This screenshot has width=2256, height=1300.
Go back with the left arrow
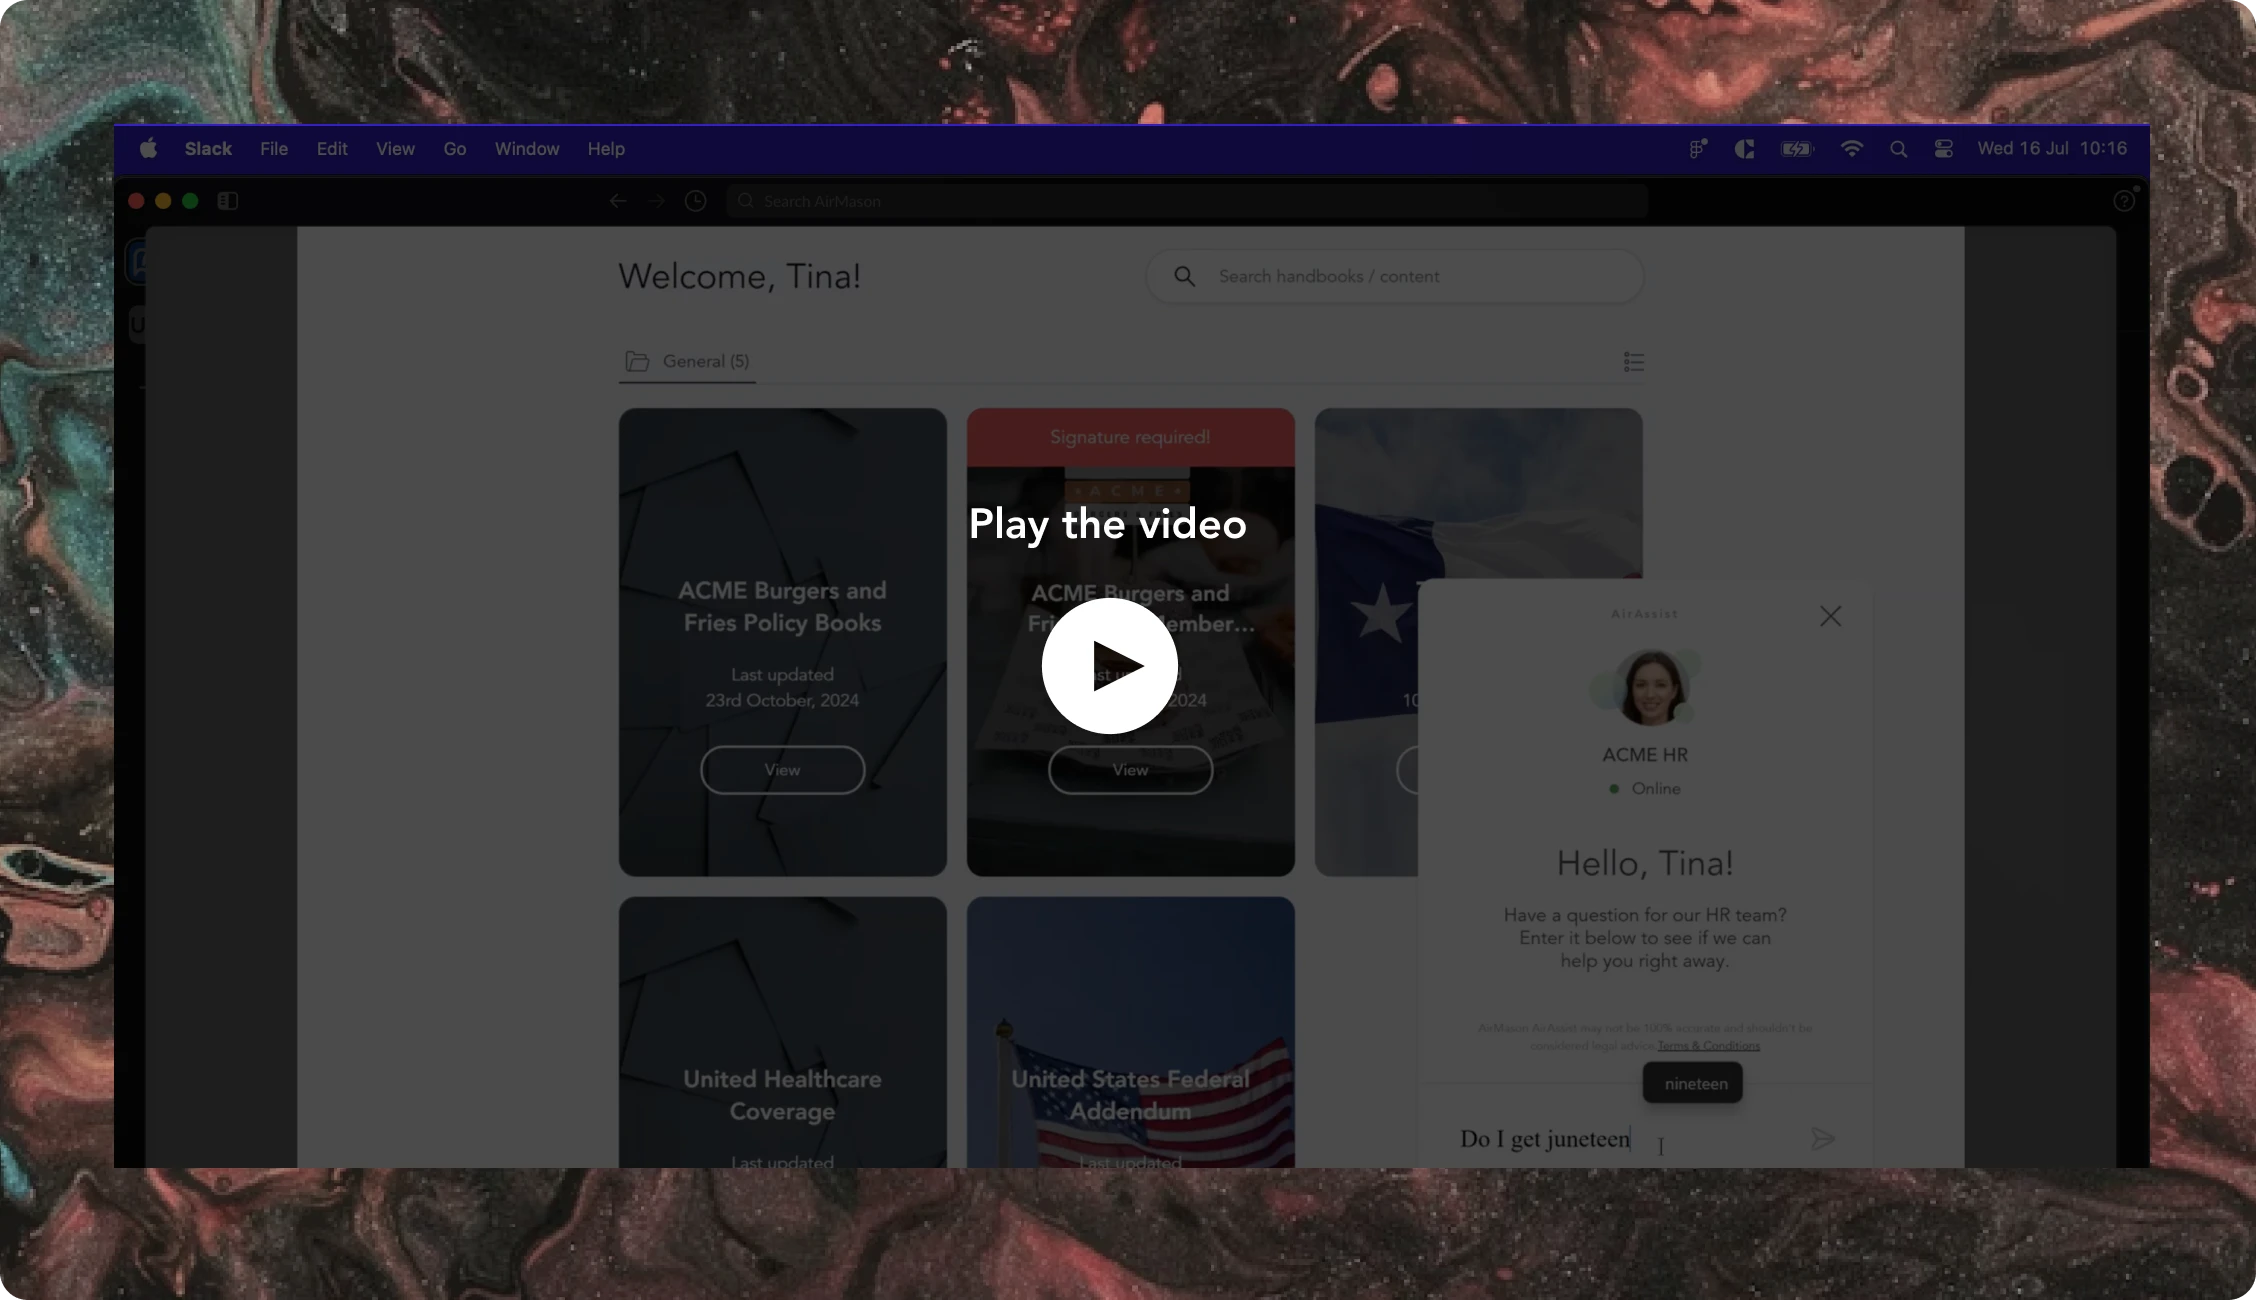pyautogui.click(x=618, y=201)
